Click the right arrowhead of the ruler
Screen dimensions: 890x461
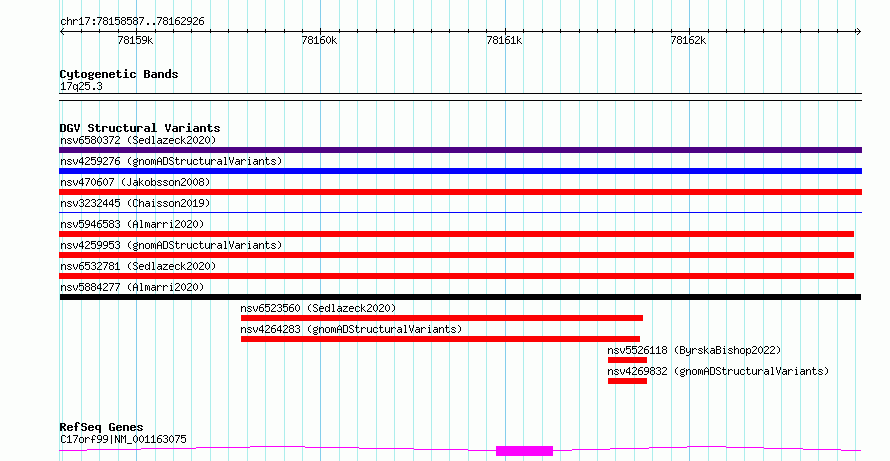click(858, 32)
